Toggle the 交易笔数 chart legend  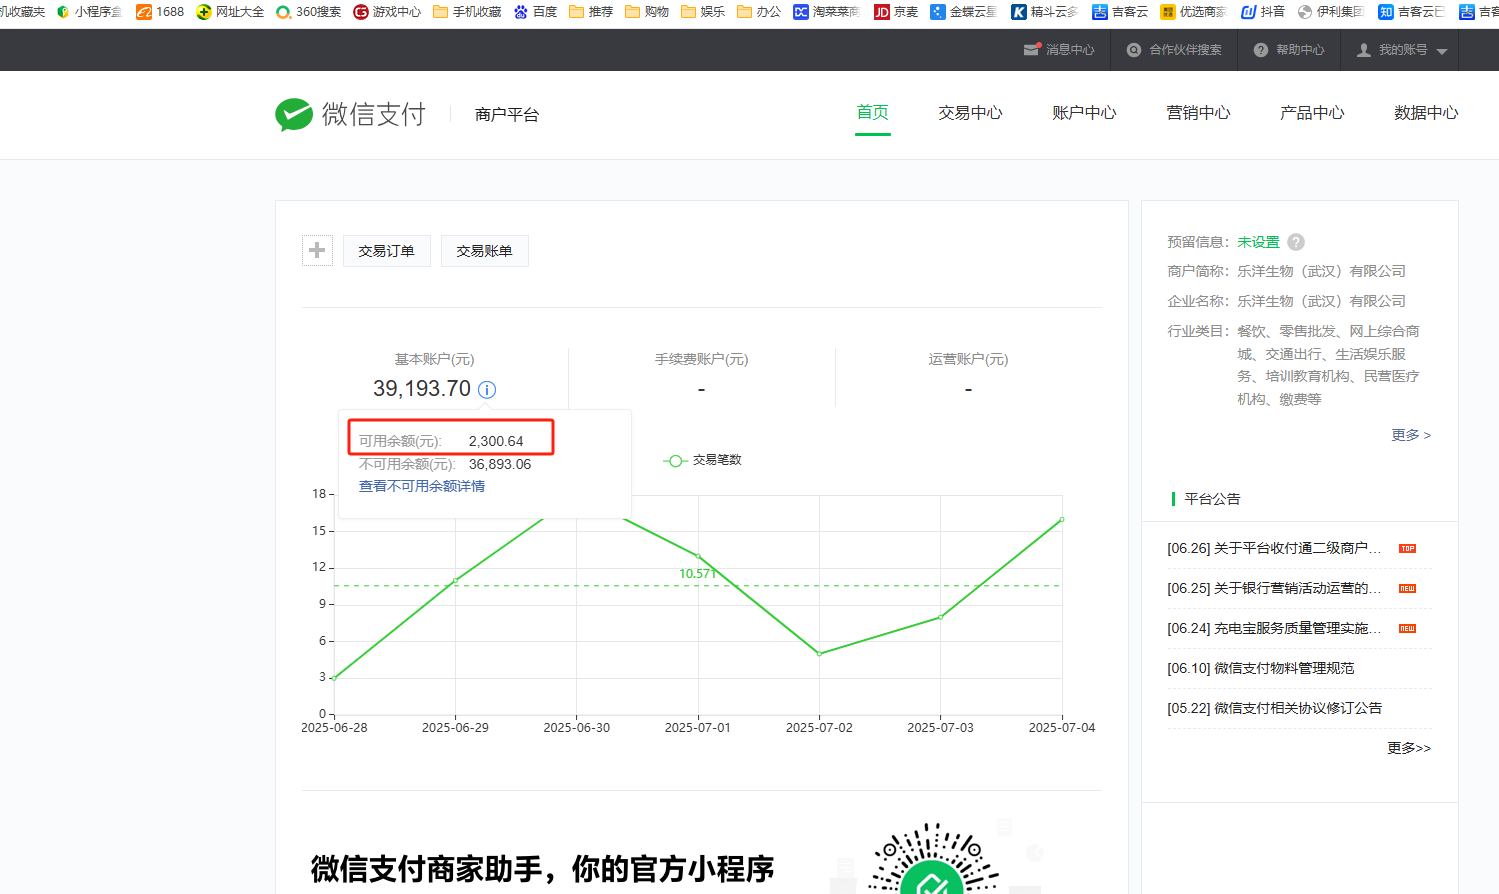702,460
